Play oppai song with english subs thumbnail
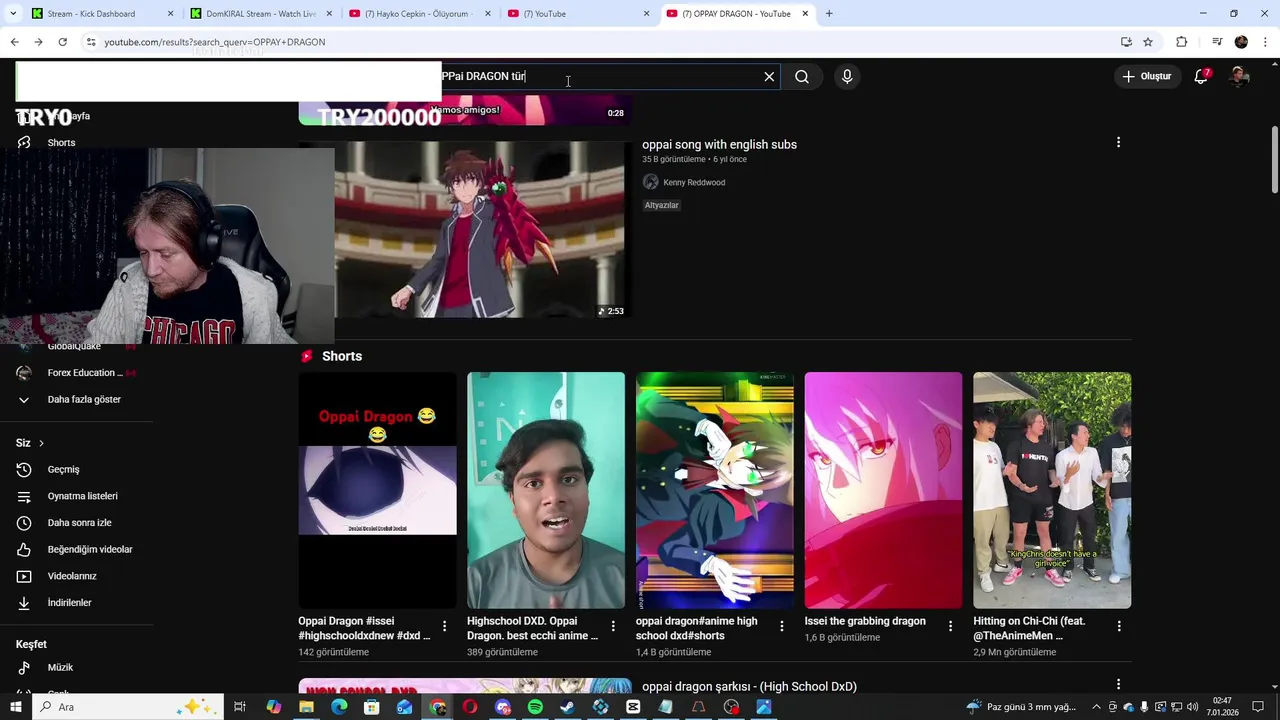This screenshot has height=720, width=1280. [x=482, y=229]
